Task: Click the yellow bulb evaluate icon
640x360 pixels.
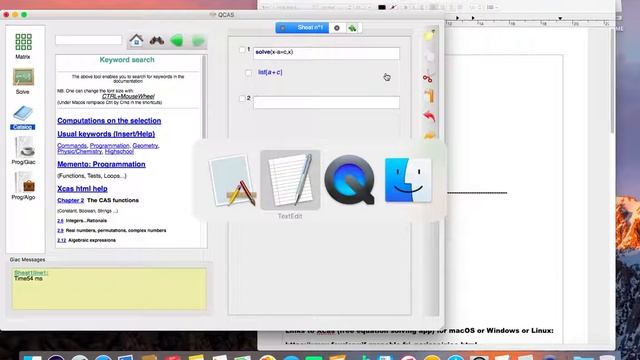Action: (x=428, y=36)
